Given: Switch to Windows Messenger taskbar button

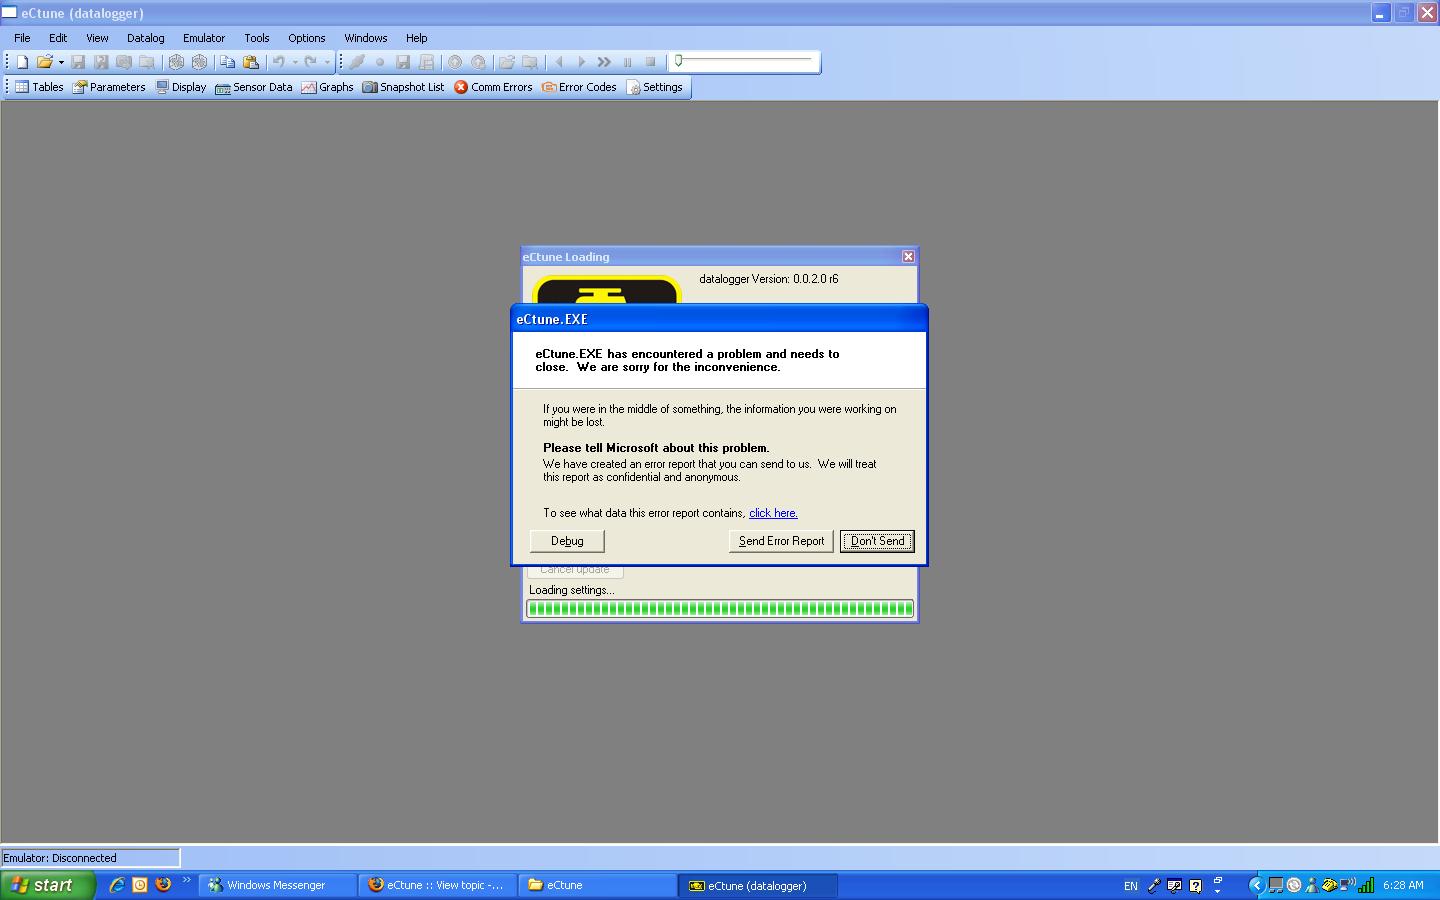Looking at the screenshot, I should click(278, 885).
